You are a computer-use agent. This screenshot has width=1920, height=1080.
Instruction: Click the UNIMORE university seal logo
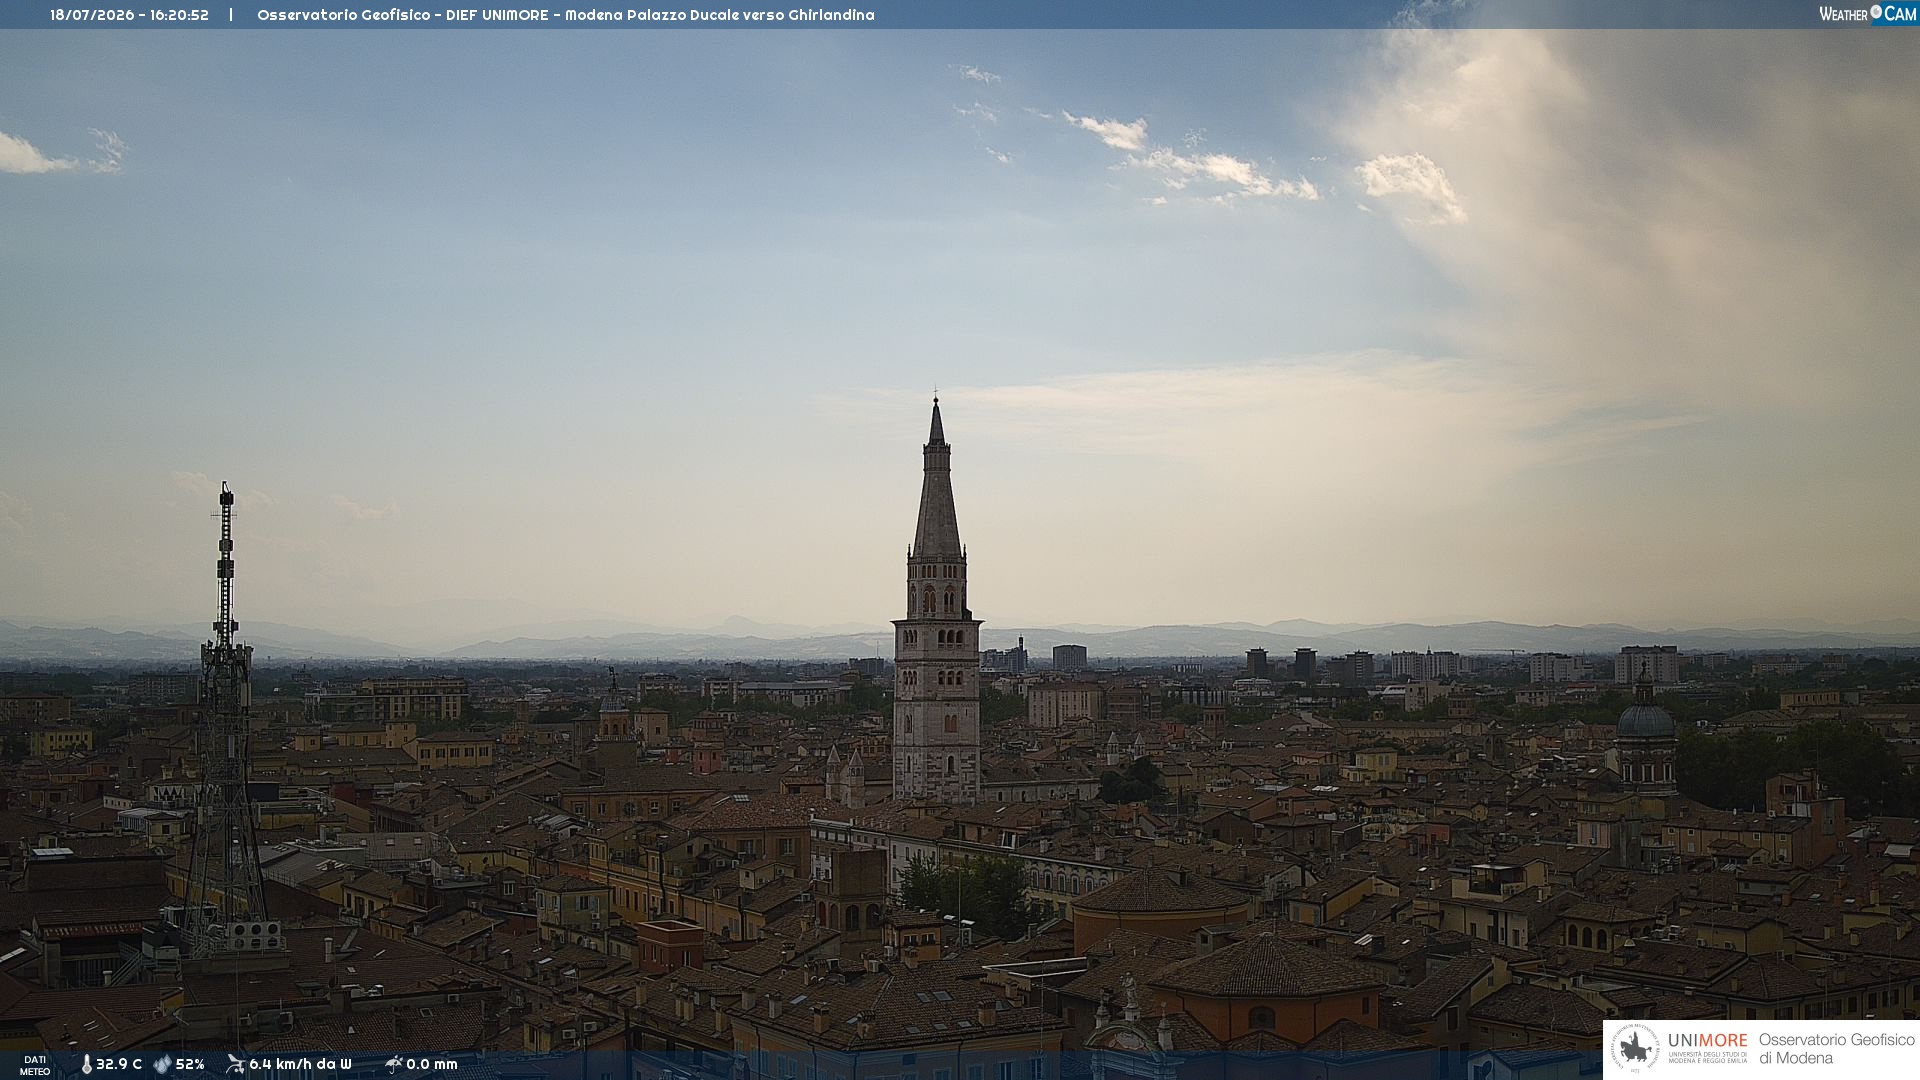pos(1635,1049)
